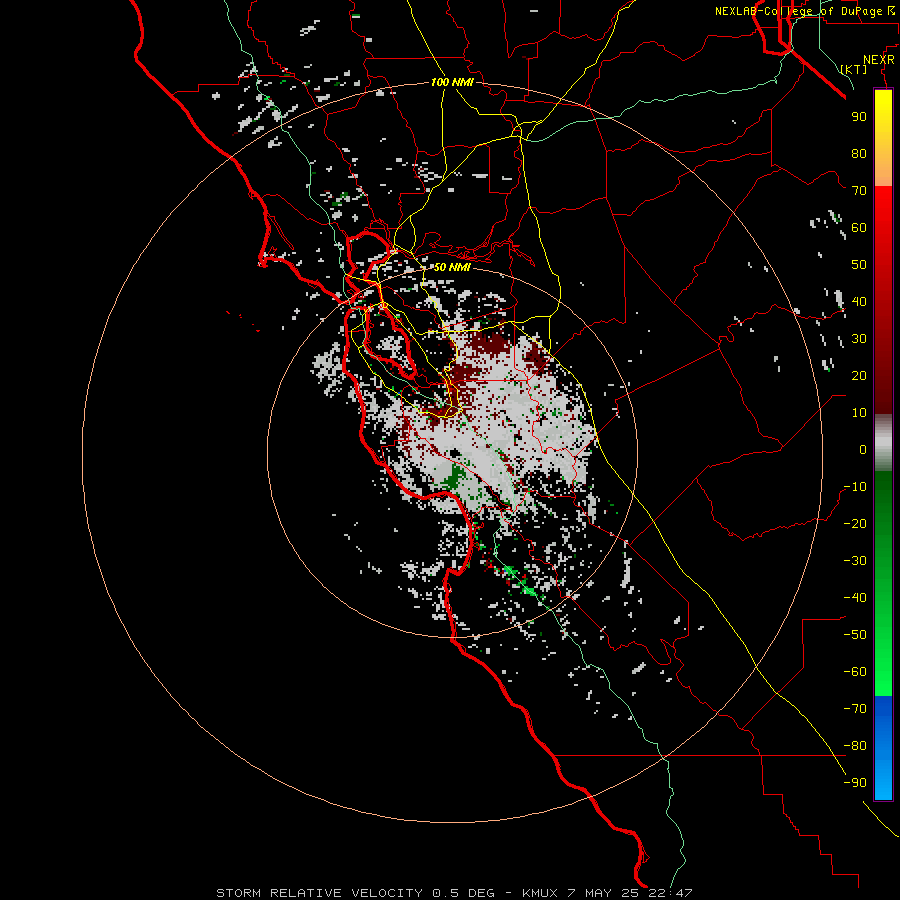Image resolution: width=900 pixels, height=900 pixels.
Task: Select the -50 value on the velocity scale
Action: (x=855, y=635)
